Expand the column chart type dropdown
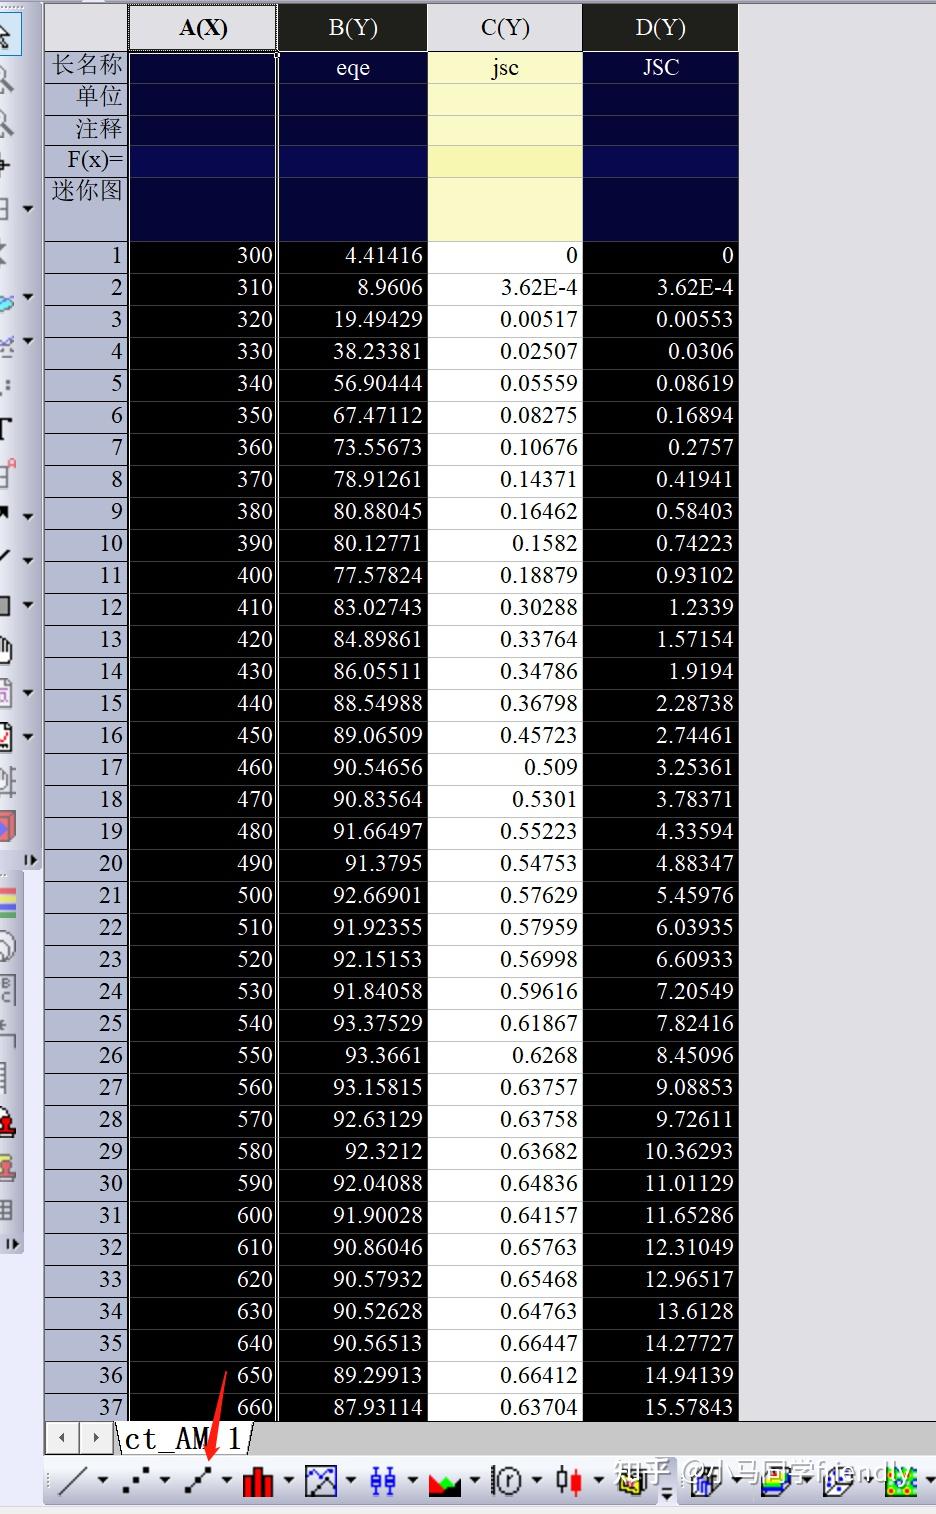The width and height of the screenshot is (936, 1514). coord(289,1480)
